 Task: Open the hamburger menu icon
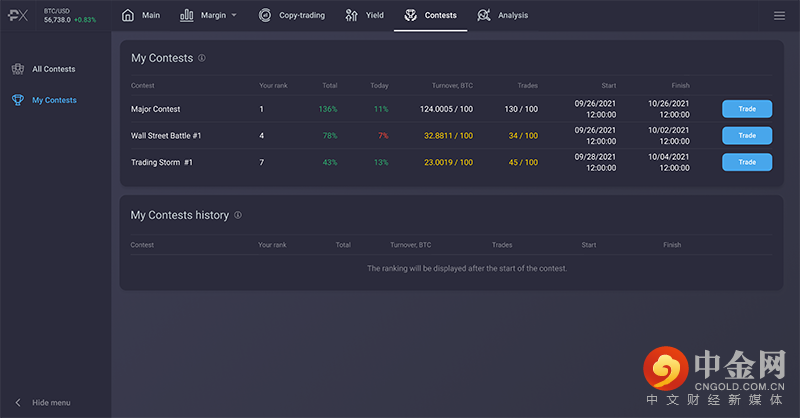point(779,16)
